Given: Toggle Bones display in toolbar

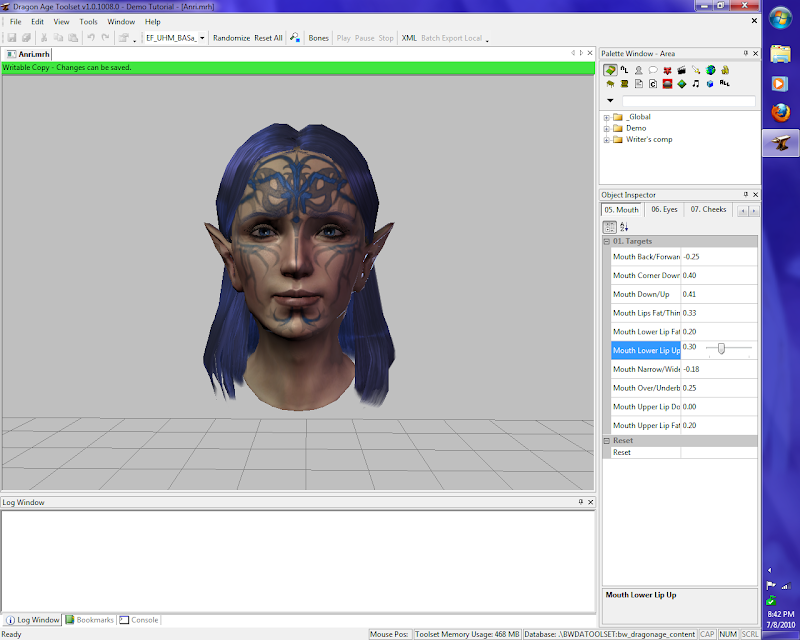Looking at the screenshot, I should 318,38.
